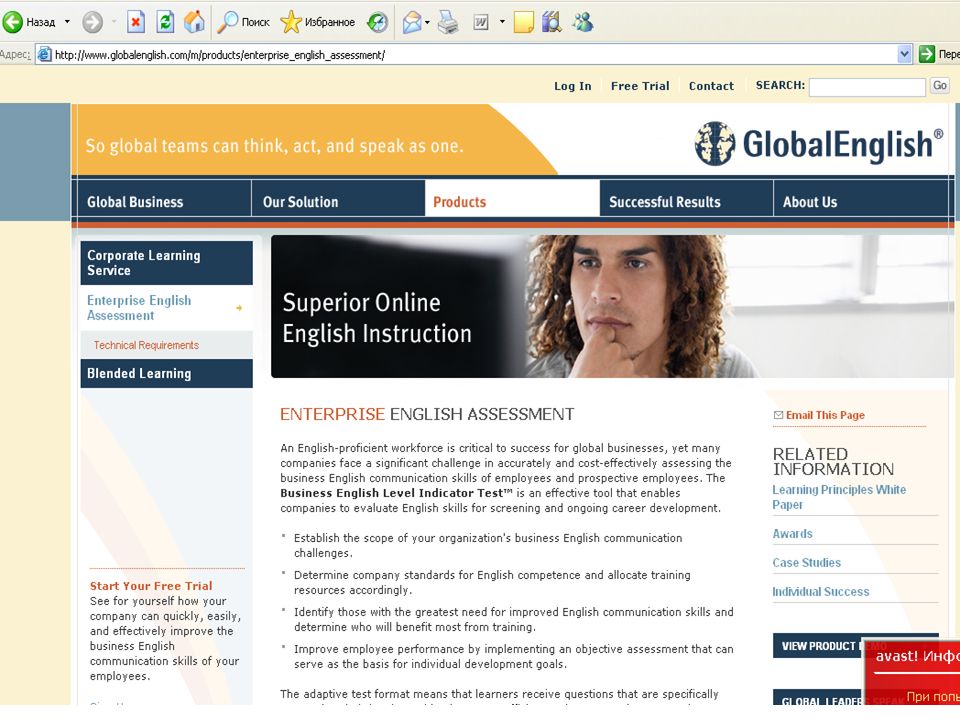
Task: Open the Successful Results nav tab
Action: coord(686,199)
